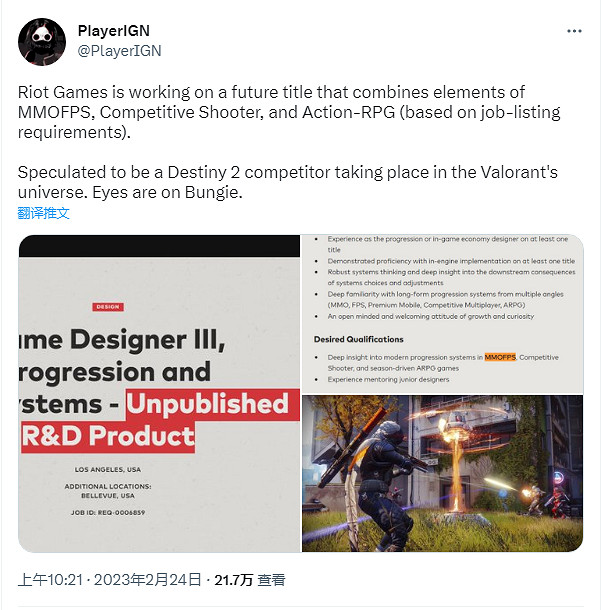Click the JOB ID REQ-0006859 text

pyautogui.click(x=108, y=512)
